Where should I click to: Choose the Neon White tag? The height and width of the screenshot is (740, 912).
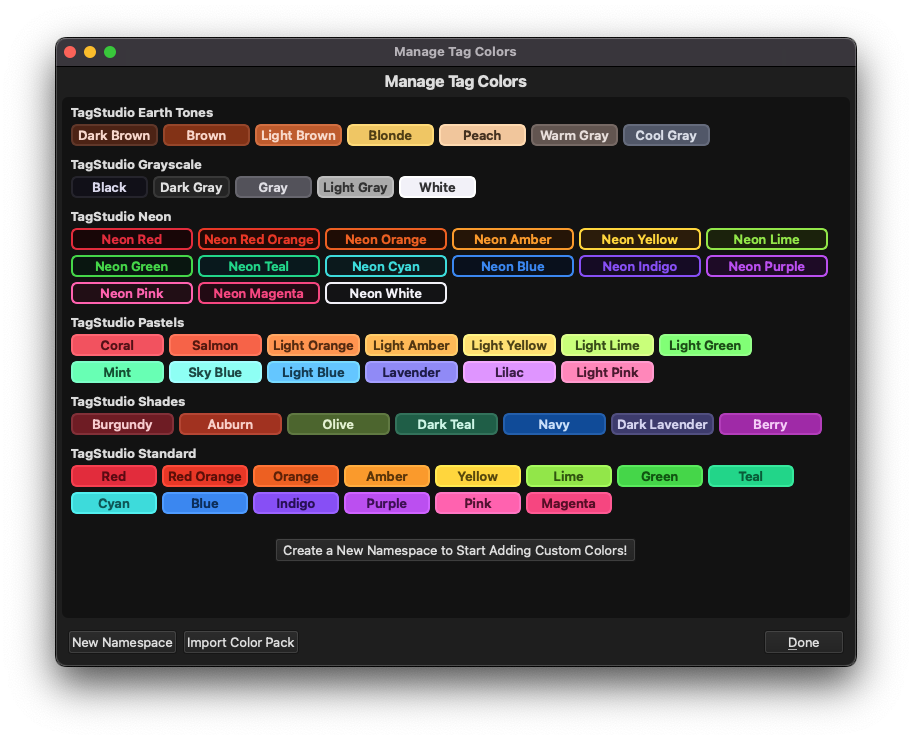386,293
